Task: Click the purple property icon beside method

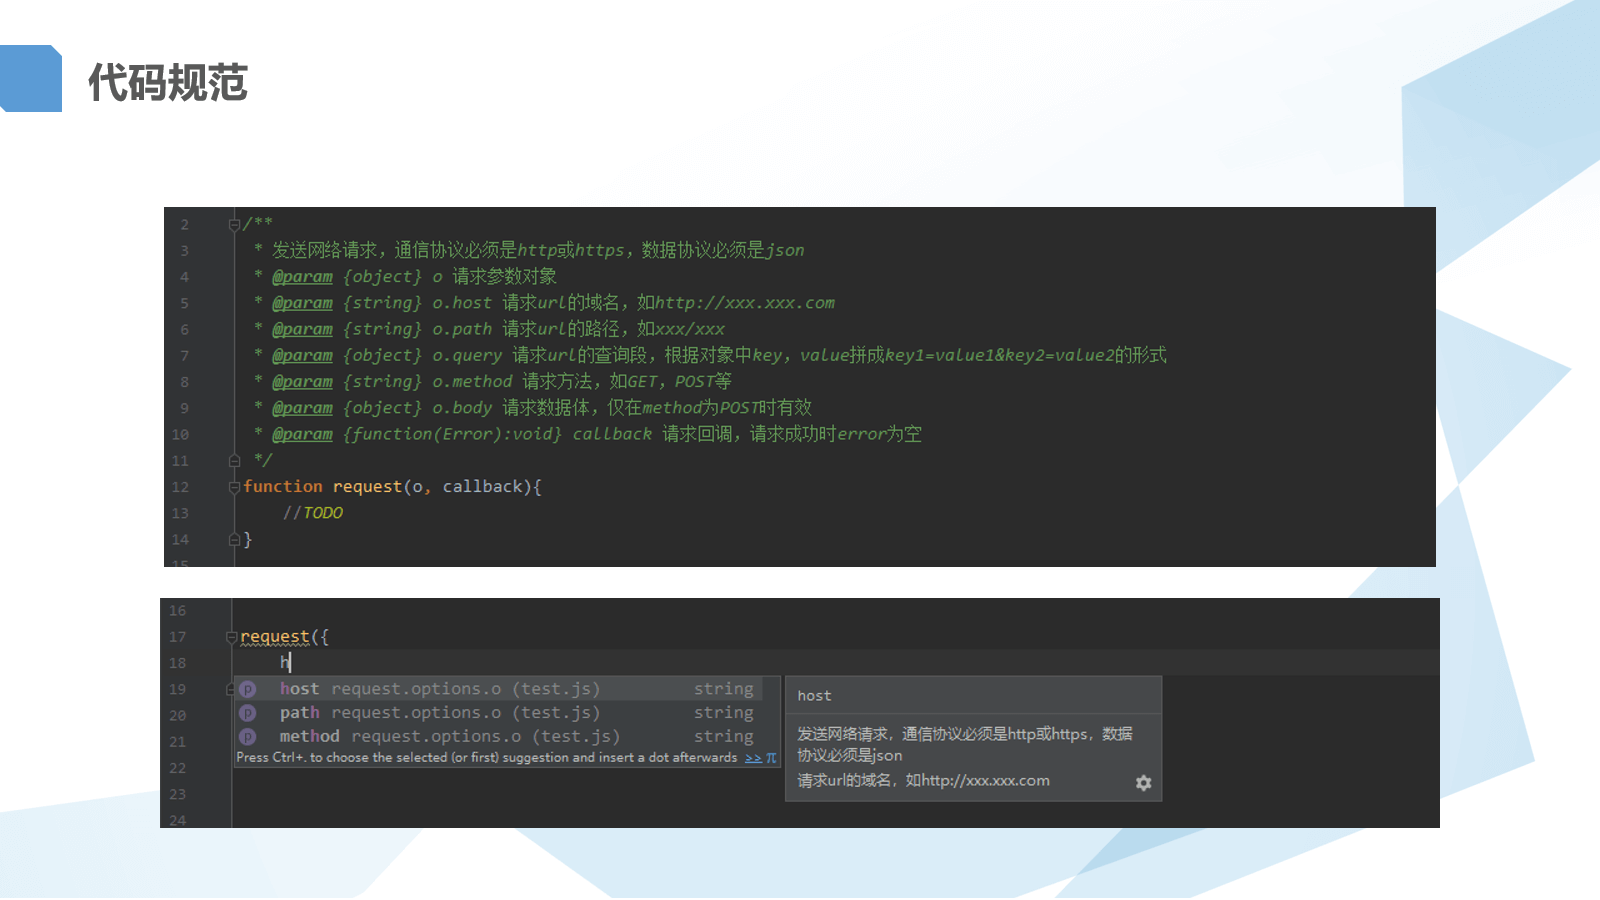Action: [x=248, y=737]
